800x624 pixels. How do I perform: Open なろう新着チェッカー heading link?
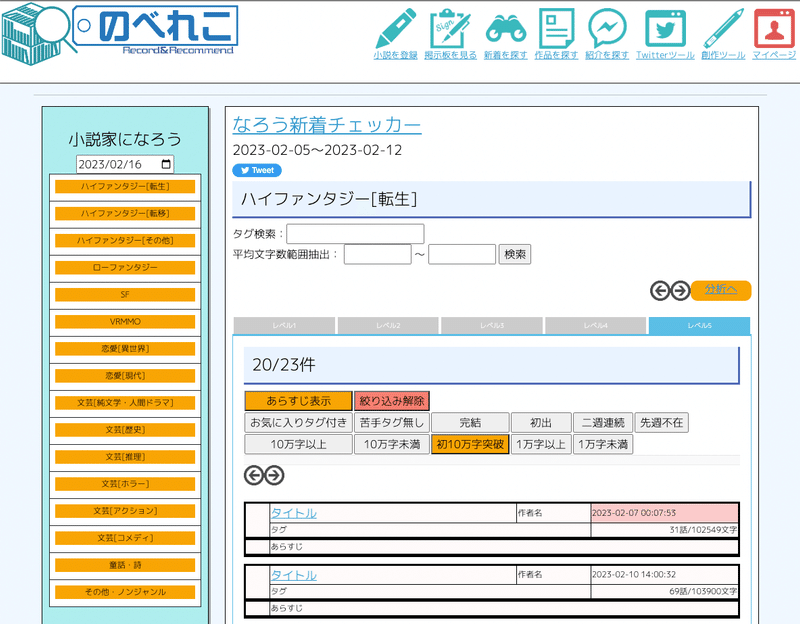tap(327, 125)
